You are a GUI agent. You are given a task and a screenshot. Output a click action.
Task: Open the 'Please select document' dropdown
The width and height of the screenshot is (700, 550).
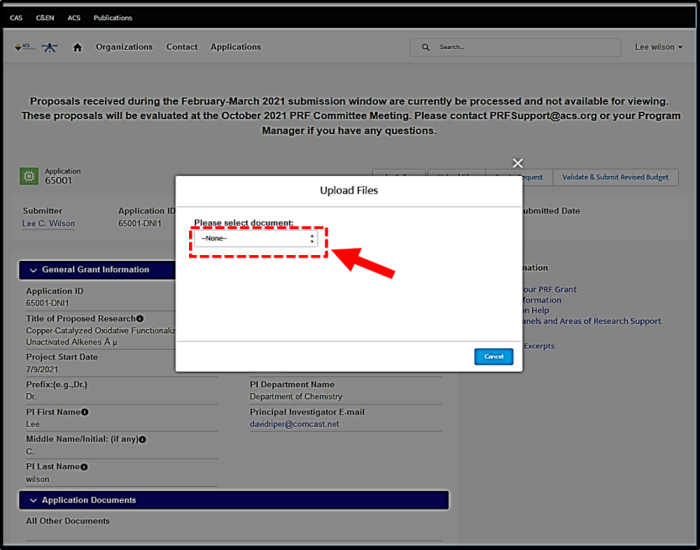pos(258,239)
